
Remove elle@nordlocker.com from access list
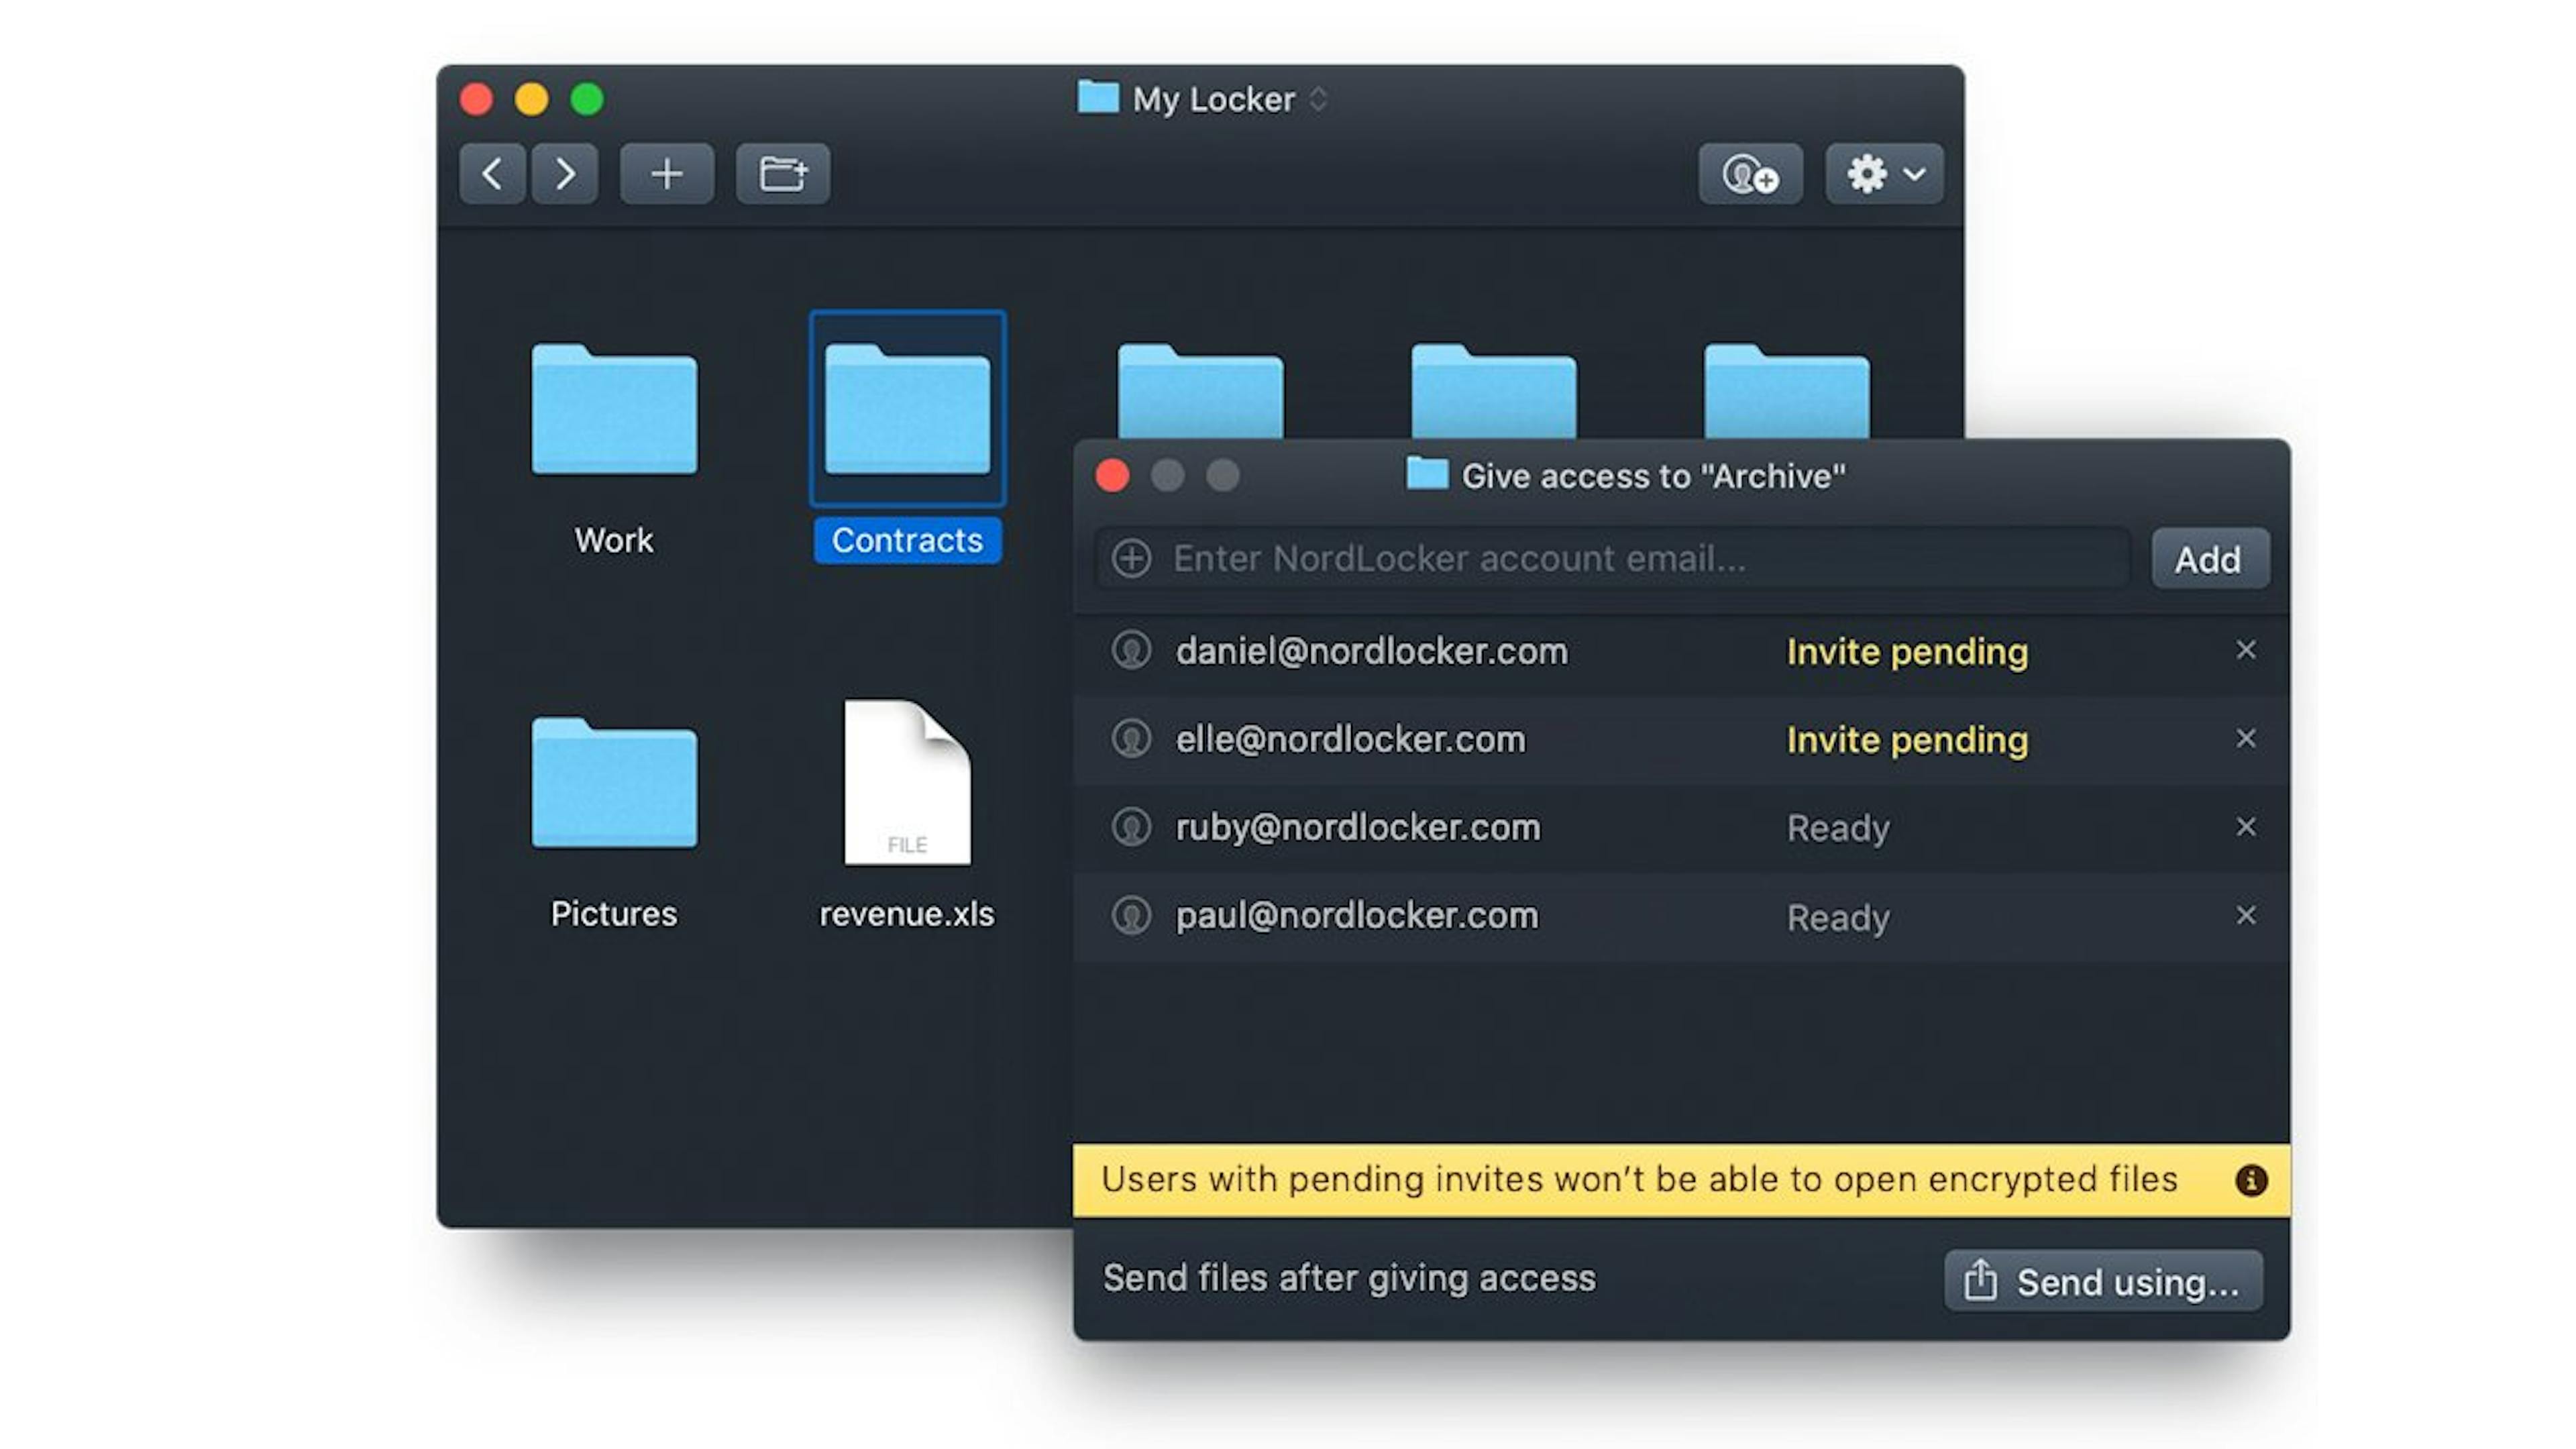click(2246, 738)
